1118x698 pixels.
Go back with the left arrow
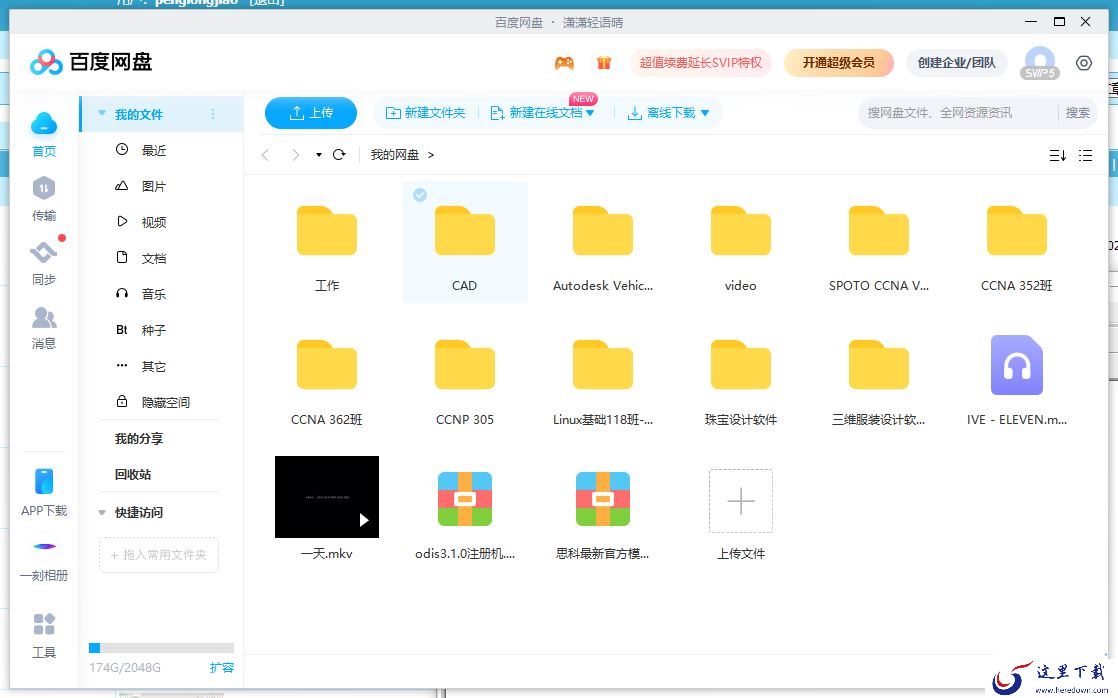(x=265, y=155)
